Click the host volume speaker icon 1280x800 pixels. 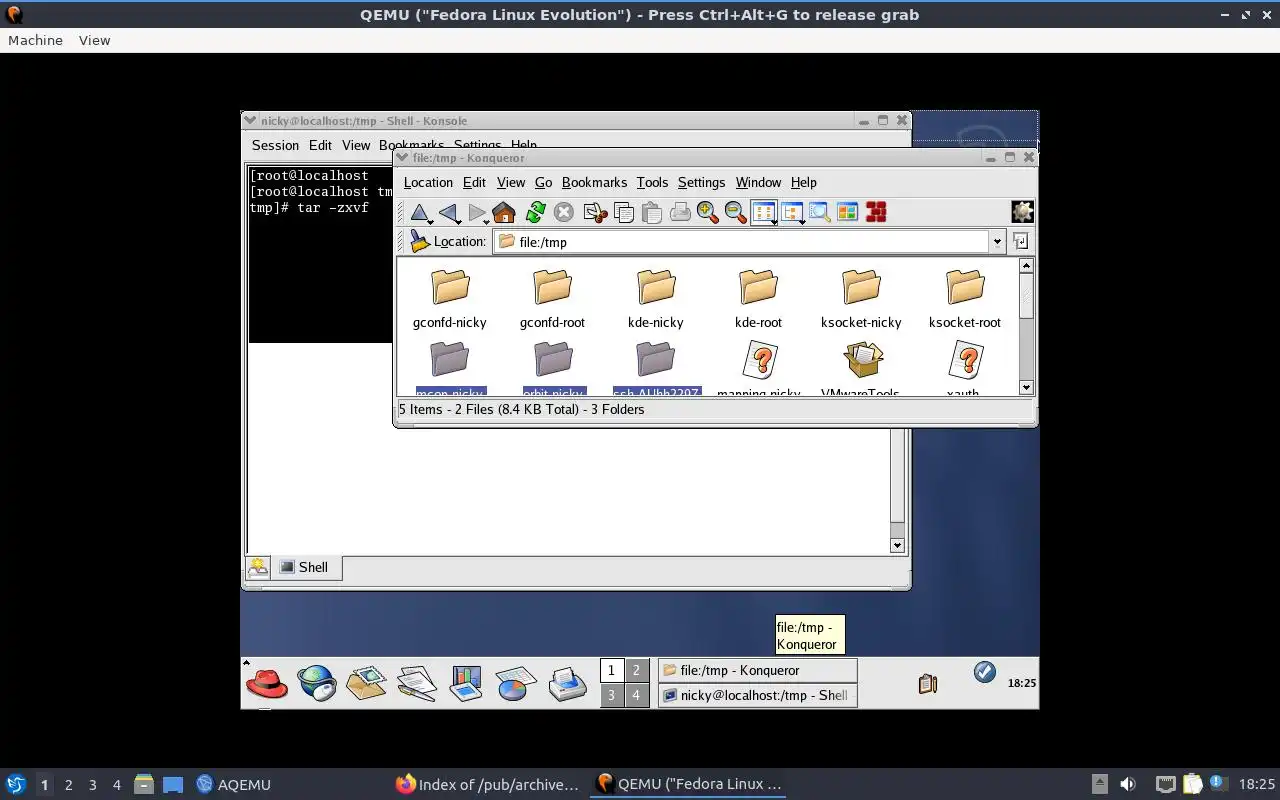click(1128, 784)
